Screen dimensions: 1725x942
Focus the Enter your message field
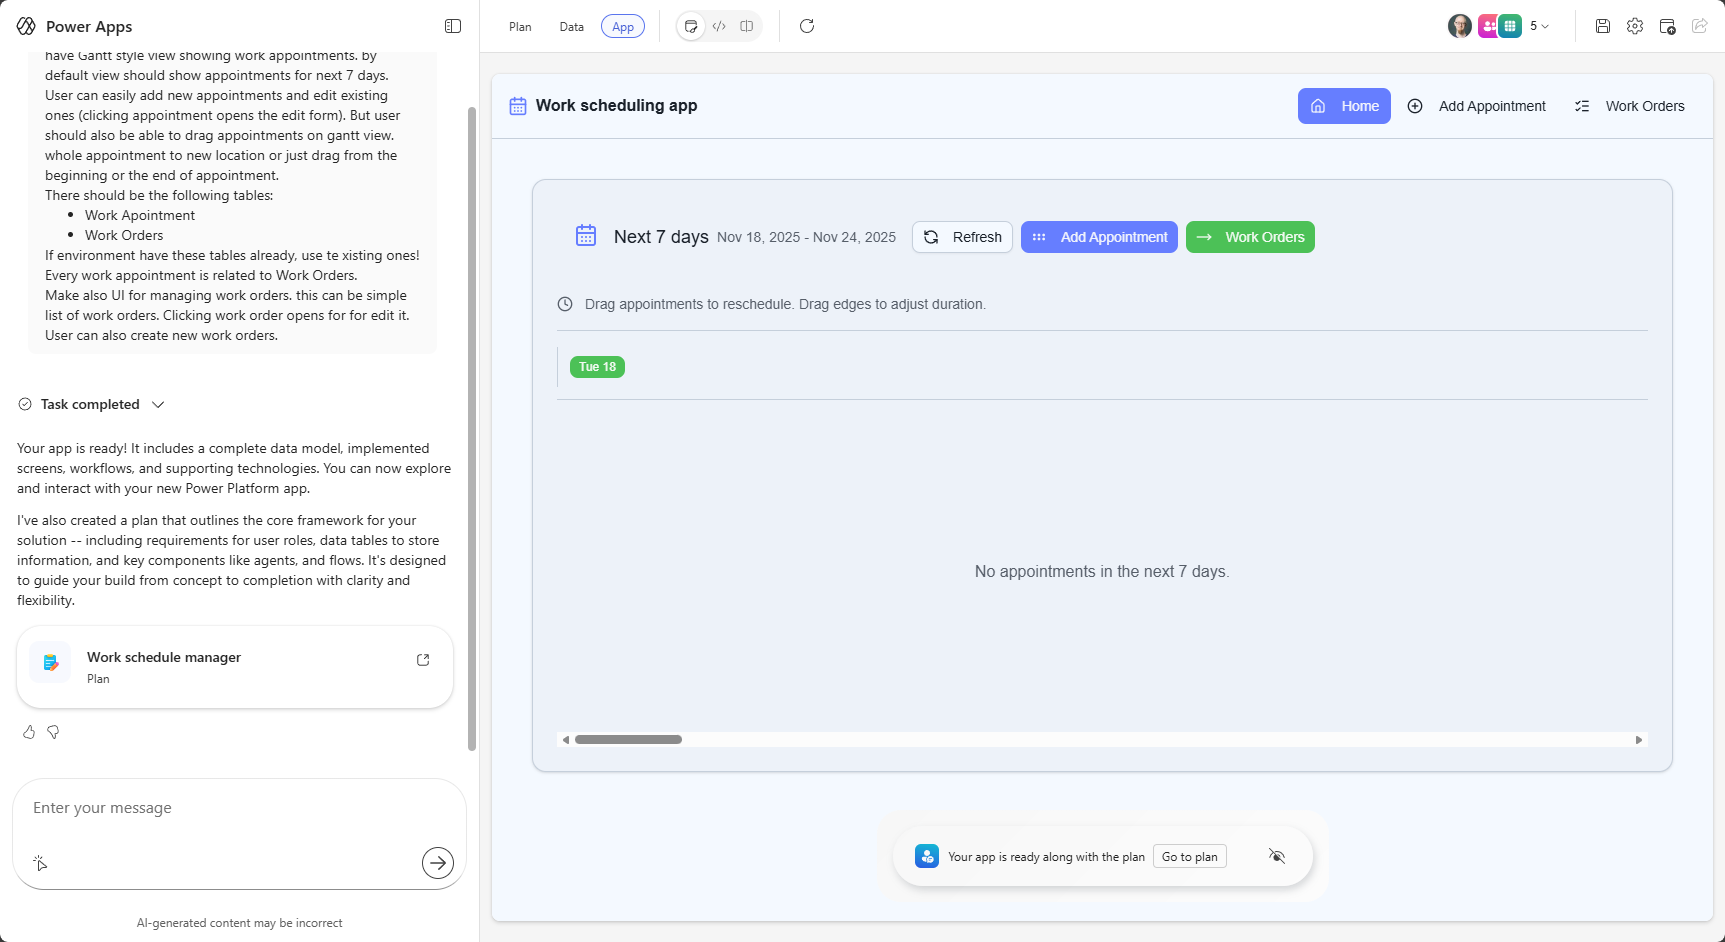pyautogui.click(x=220, y=808)
